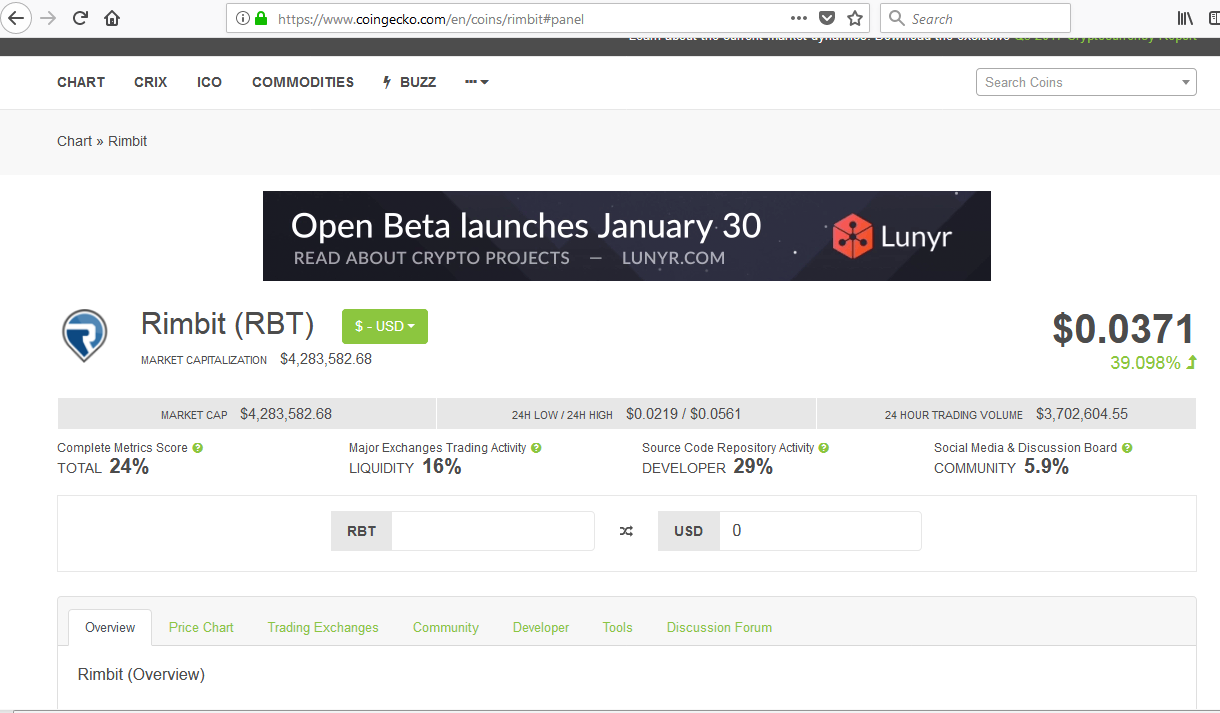
Task: Switch to the Price Chart tab
Action: tap(201, 627)
